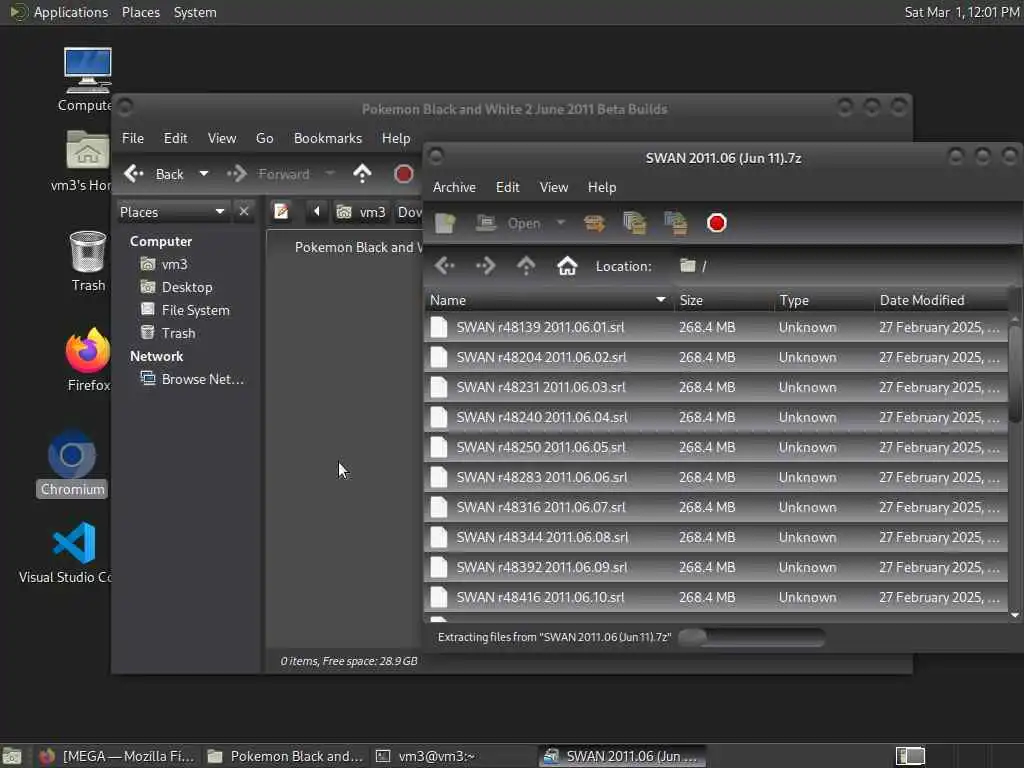
Task: Click Back button in file manager
Action: coord(154,174)
